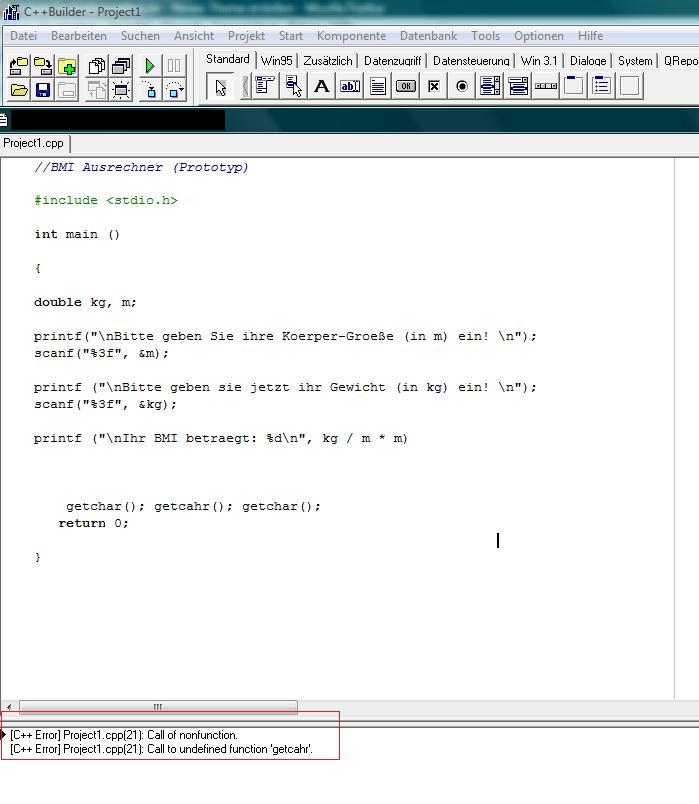Select the RadioButton component icon
Viewport: 699px width, 804px height.
(462, 86)
